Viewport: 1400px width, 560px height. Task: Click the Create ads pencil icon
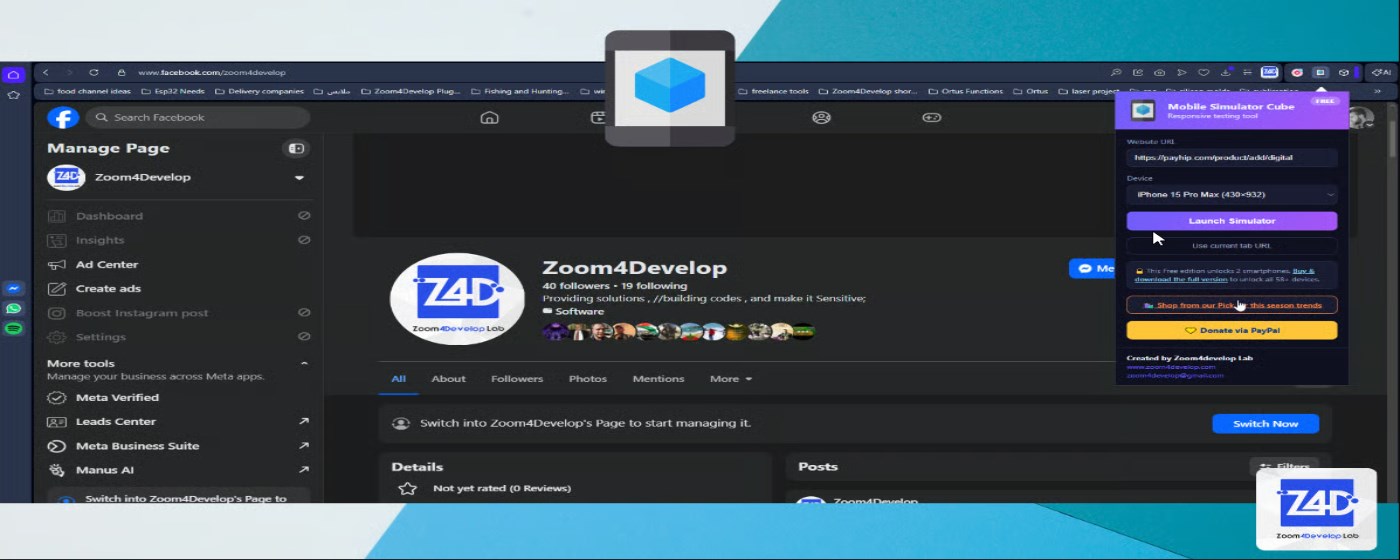(x=56, y=289)
